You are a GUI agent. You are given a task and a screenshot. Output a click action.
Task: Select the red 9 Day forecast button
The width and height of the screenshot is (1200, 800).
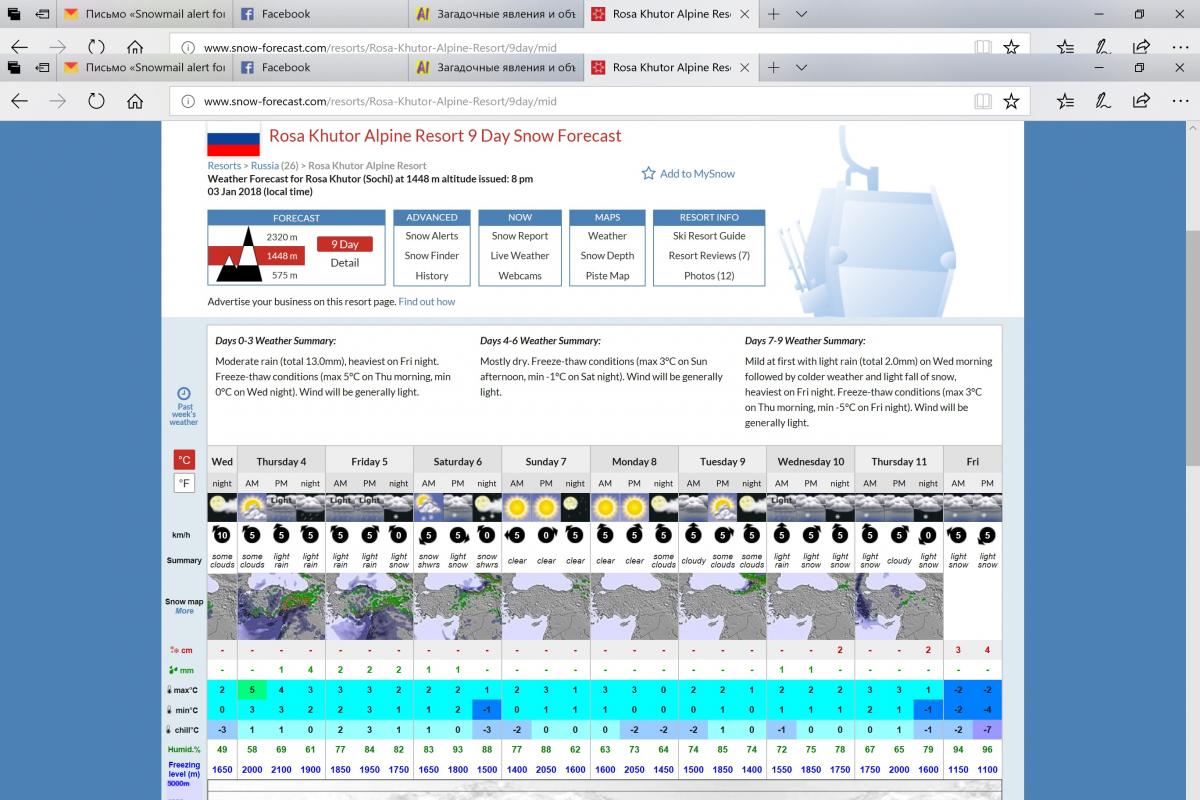[345, 244]
